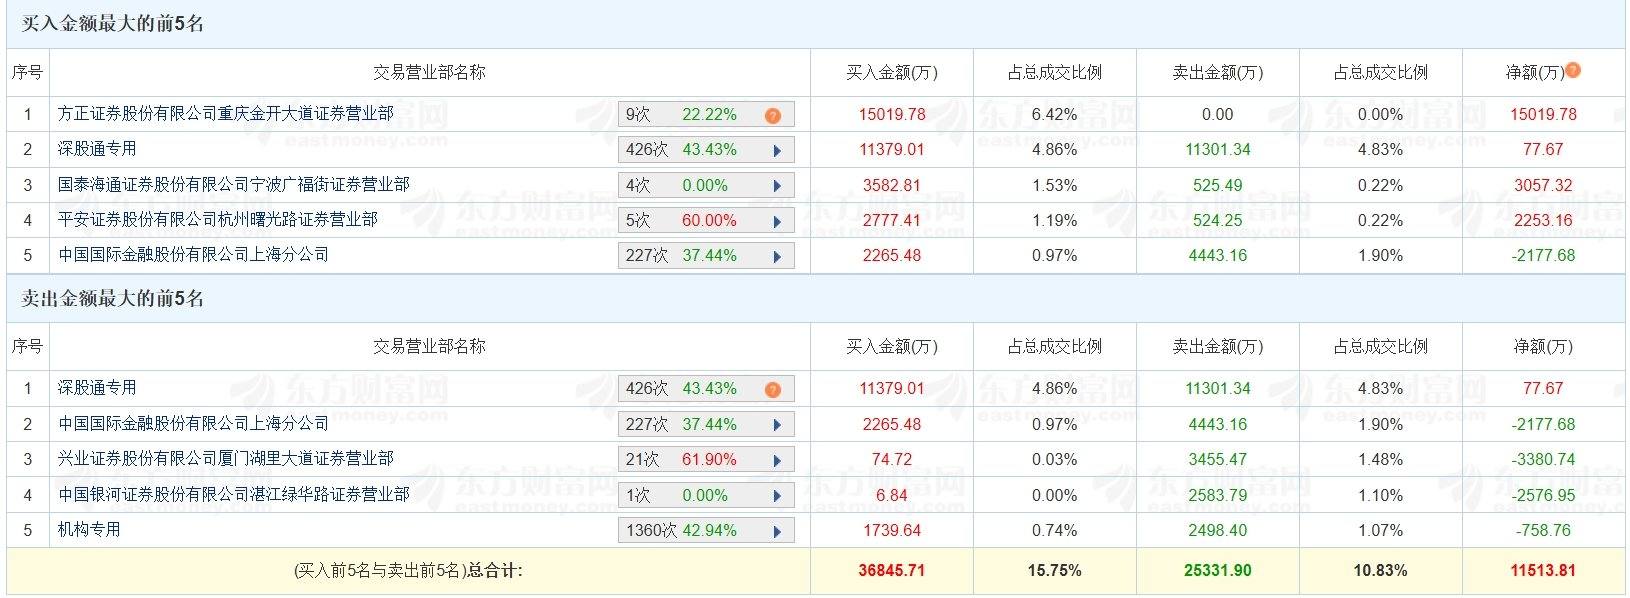Click the blue arrow on 平安证券杭州曙光路 row
1630x598 pixels.
click(778, 219)
